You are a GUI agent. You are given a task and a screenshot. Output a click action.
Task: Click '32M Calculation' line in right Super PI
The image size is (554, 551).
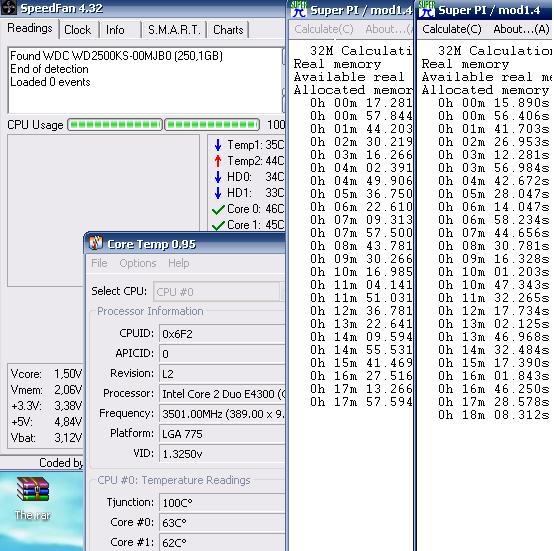coord(495,51)
